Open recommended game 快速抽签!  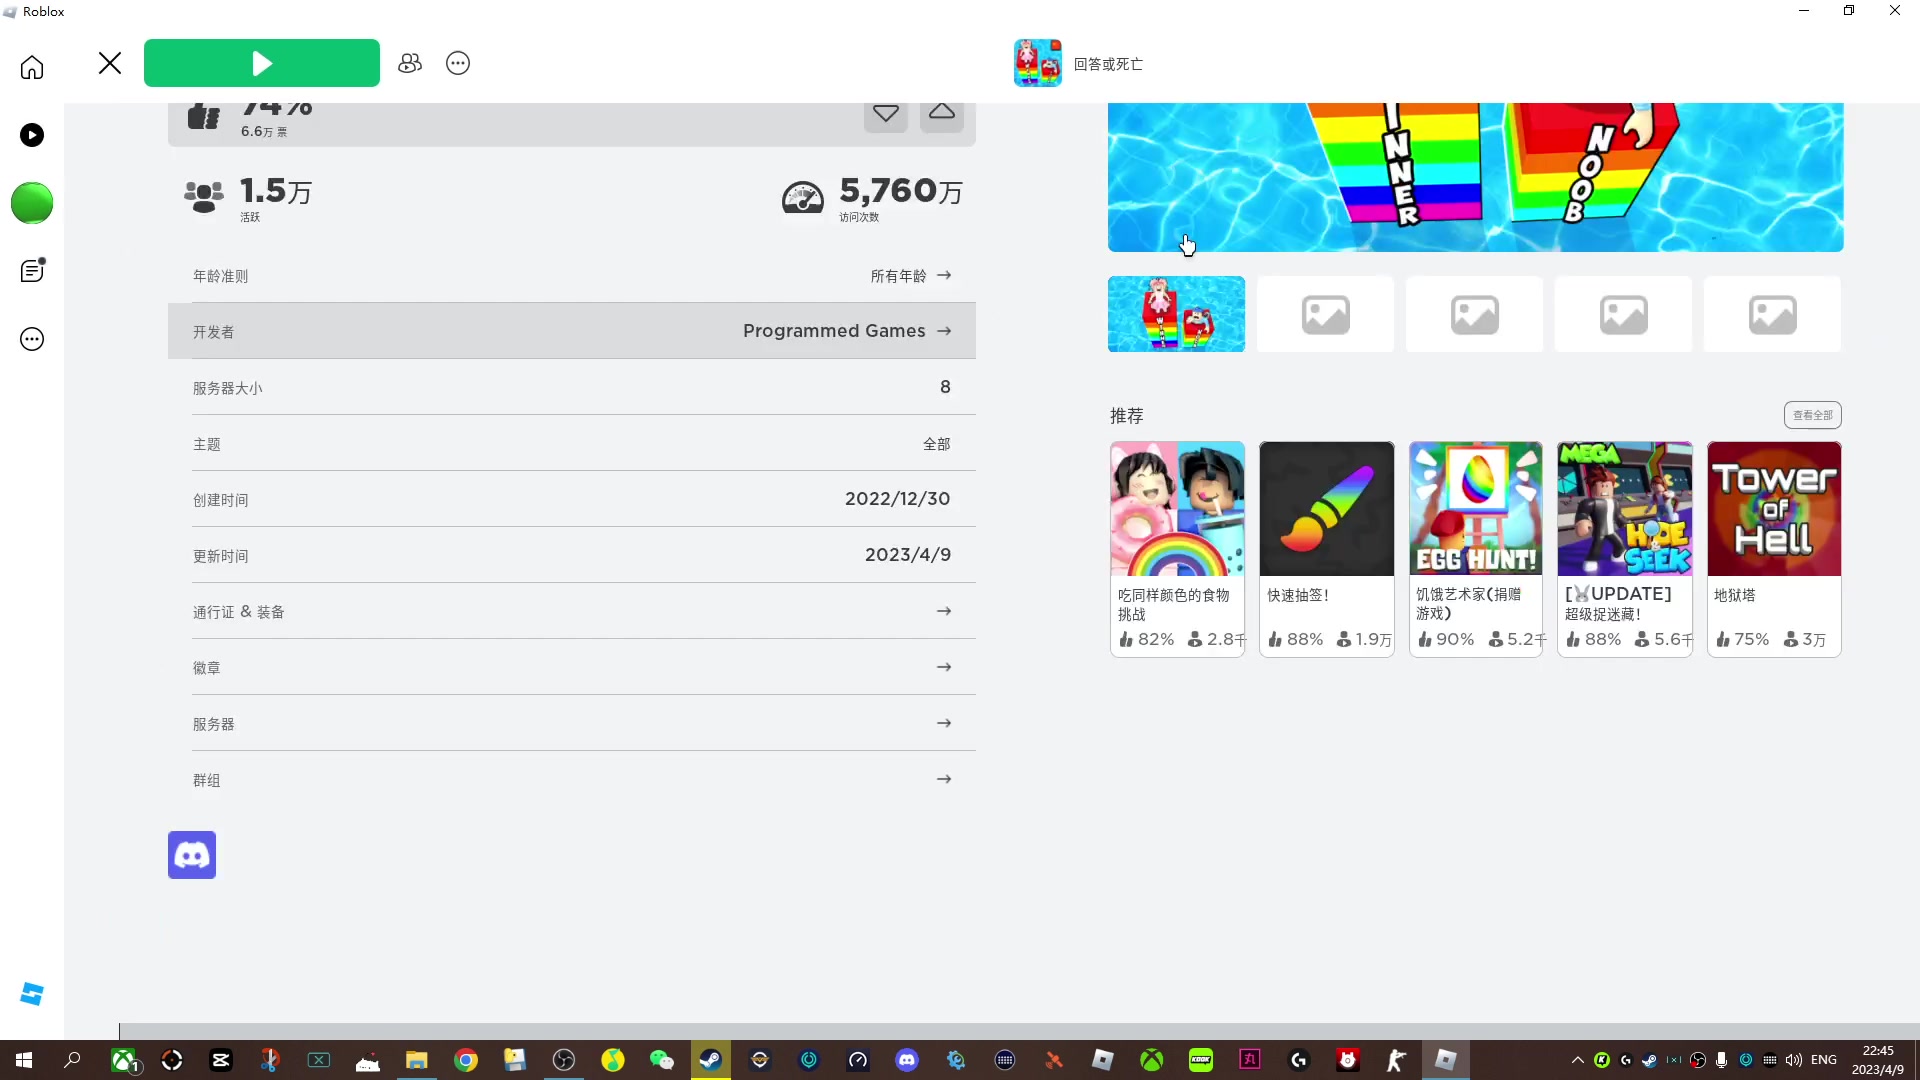click(1326, 549)
